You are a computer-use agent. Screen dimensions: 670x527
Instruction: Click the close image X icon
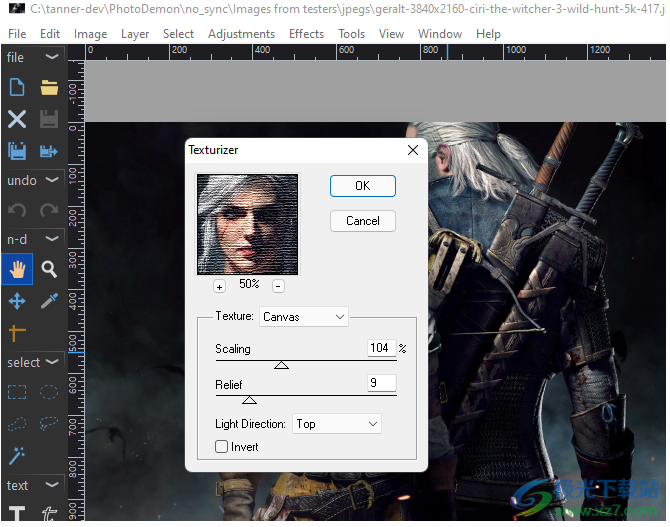pos(17,119)
